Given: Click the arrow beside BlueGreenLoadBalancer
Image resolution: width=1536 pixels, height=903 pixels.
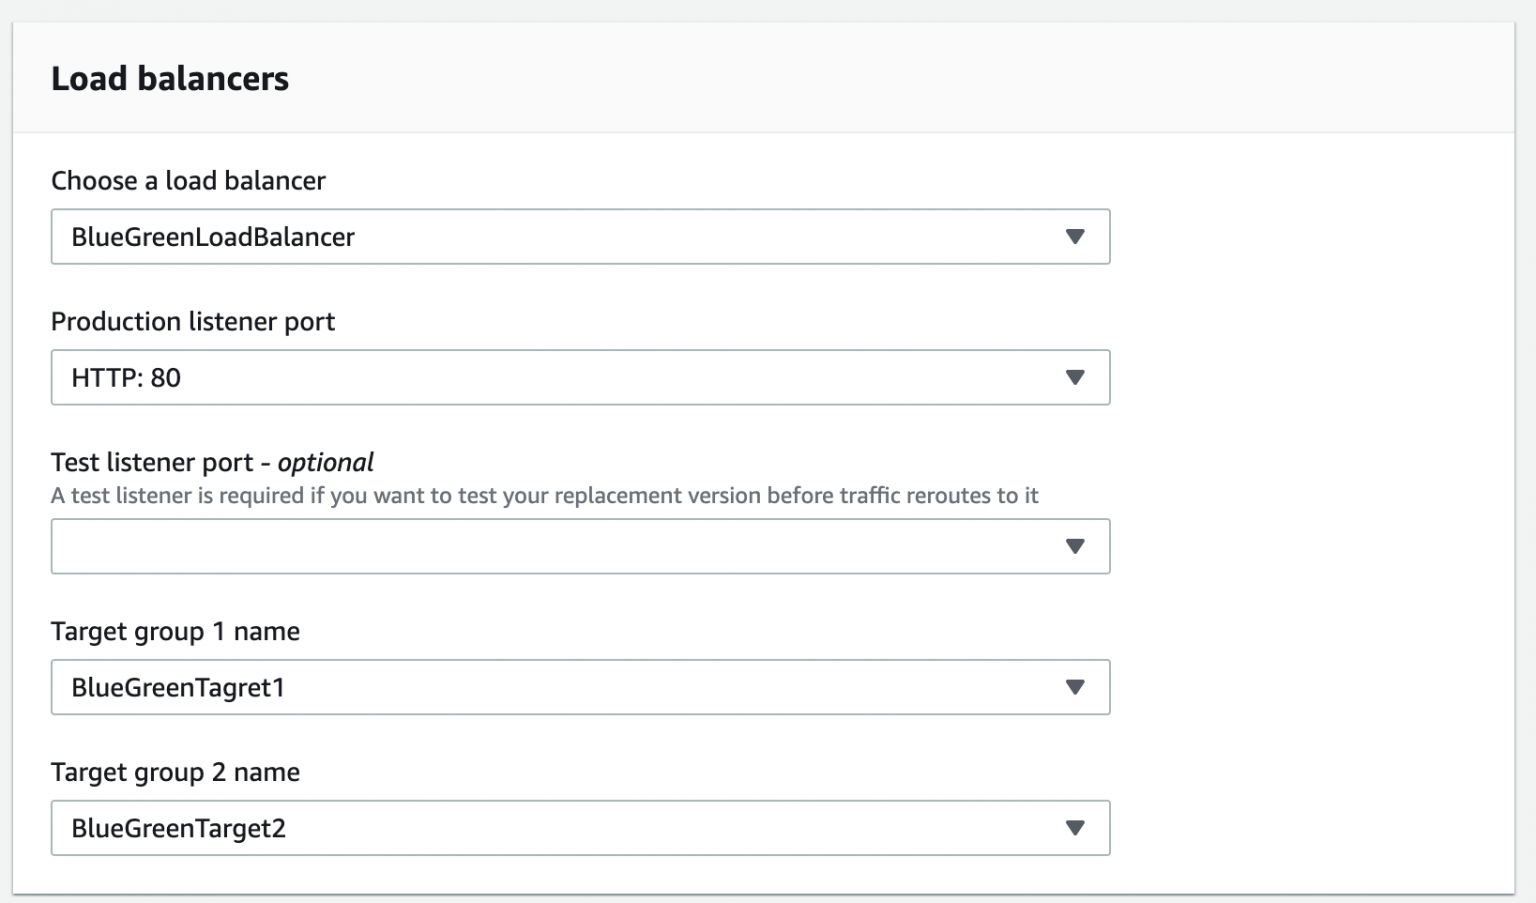Looking at the screenshot, I should coord(1075,237).
